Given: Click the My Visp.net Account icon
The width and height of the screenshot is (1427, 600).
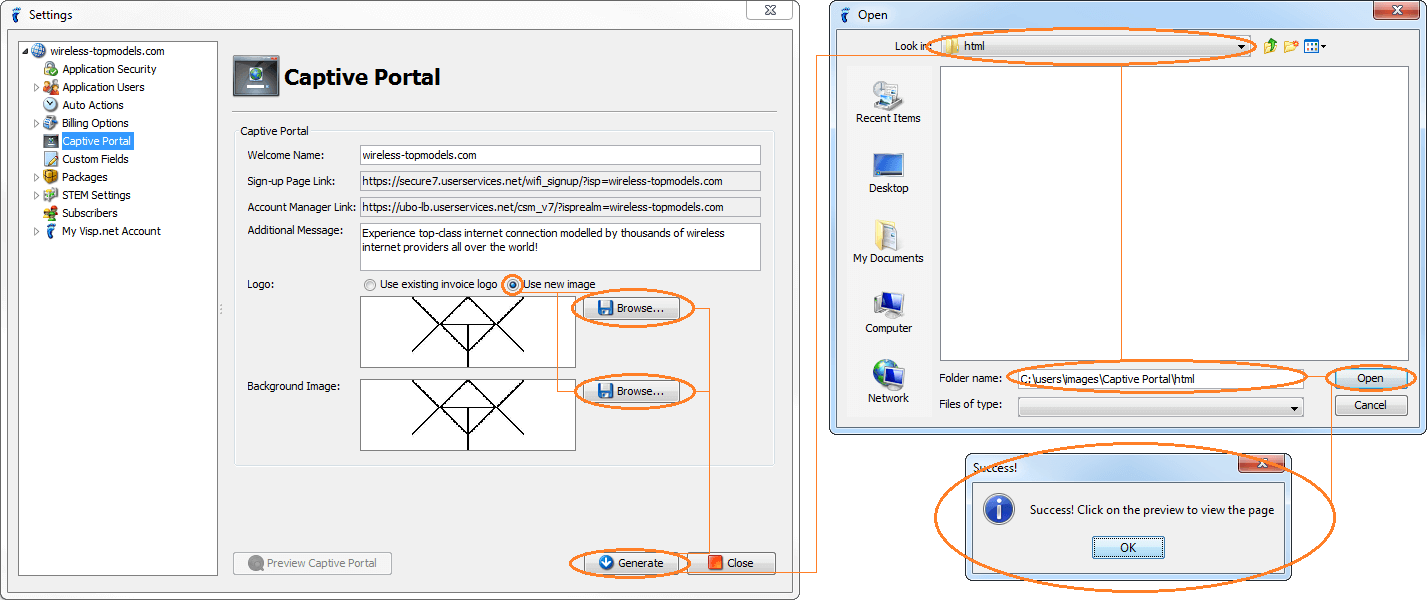Looking at the screenshot, I should coord(51,231).
